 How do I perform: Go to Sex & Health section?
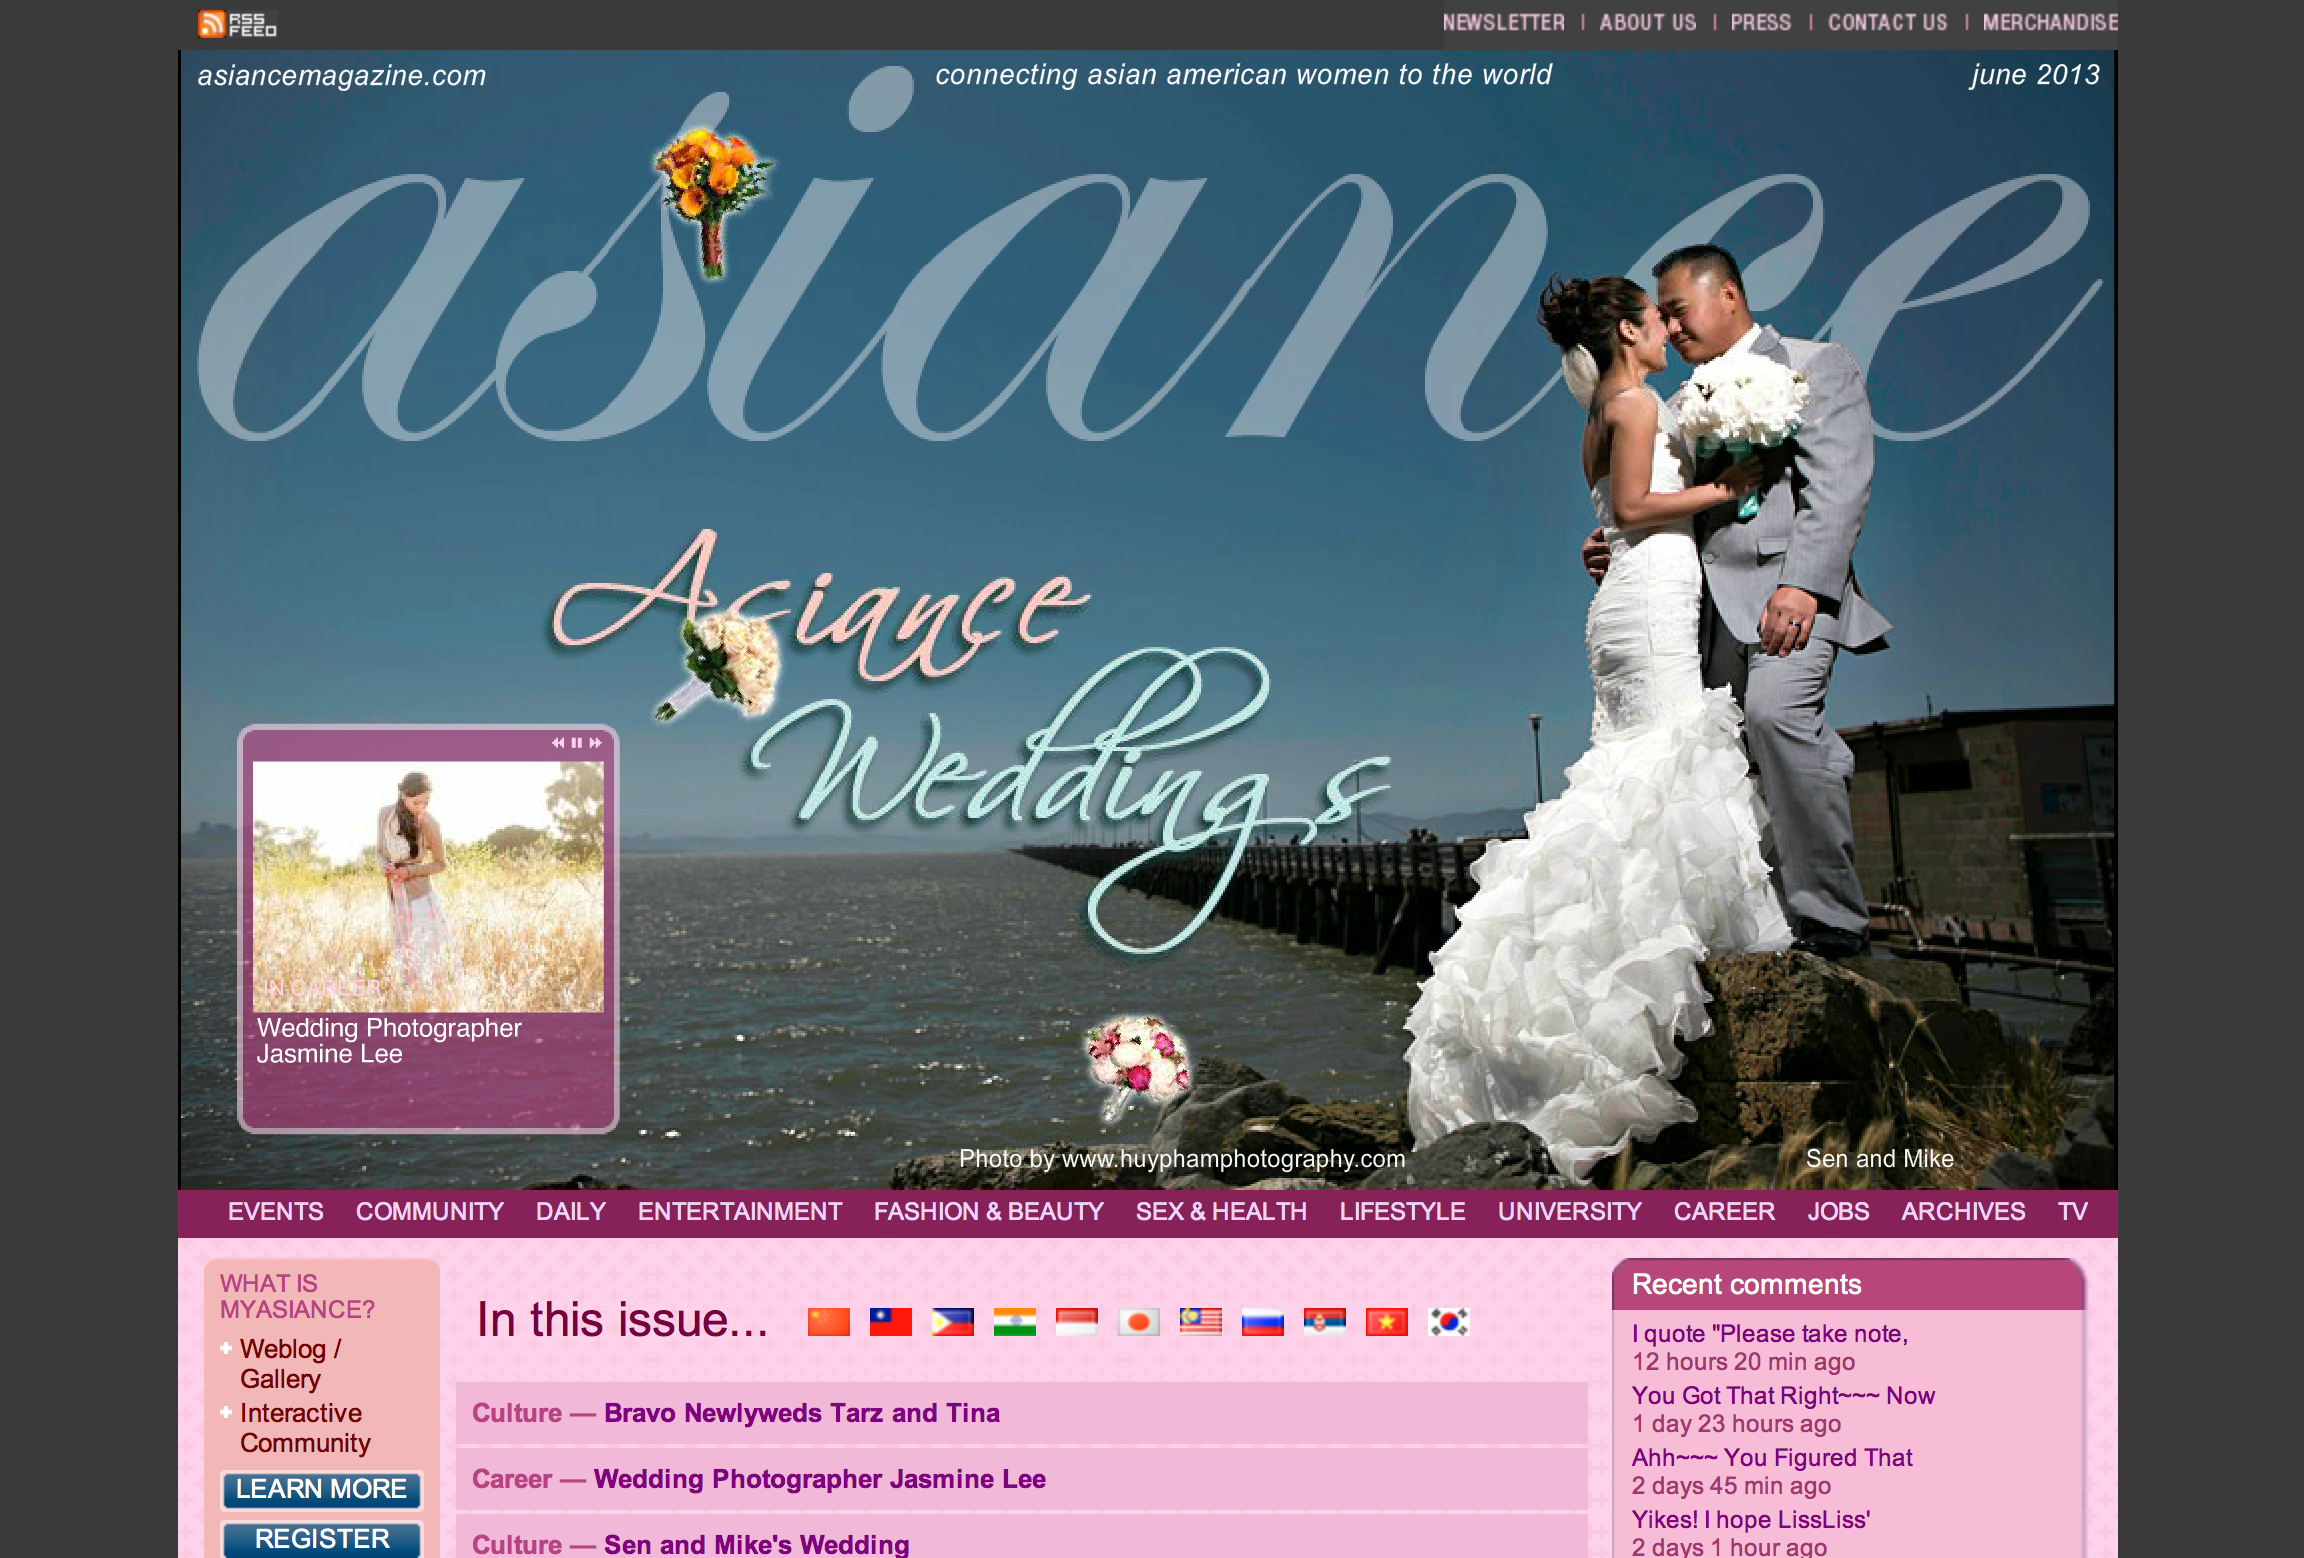pyautogui.click(x=1221, y=1211)
